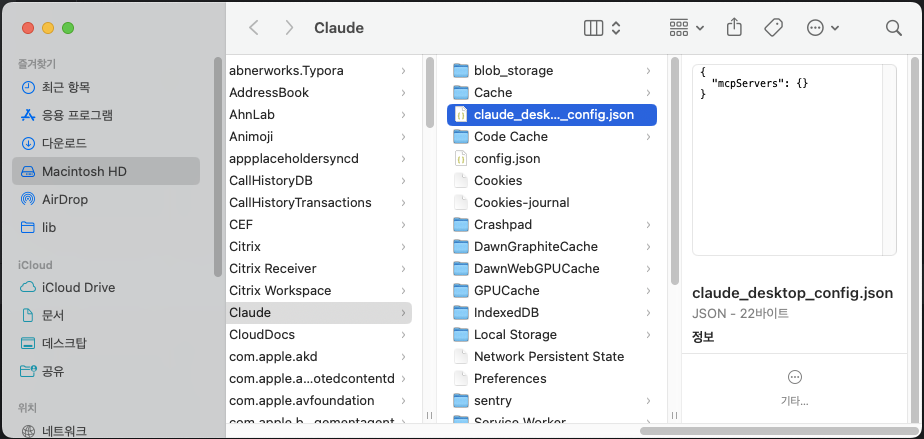Image resolution: width=924 pixels, height=439 pixels.
Task: Select the appplaceholdersyncd row
Action: (319, 159)
